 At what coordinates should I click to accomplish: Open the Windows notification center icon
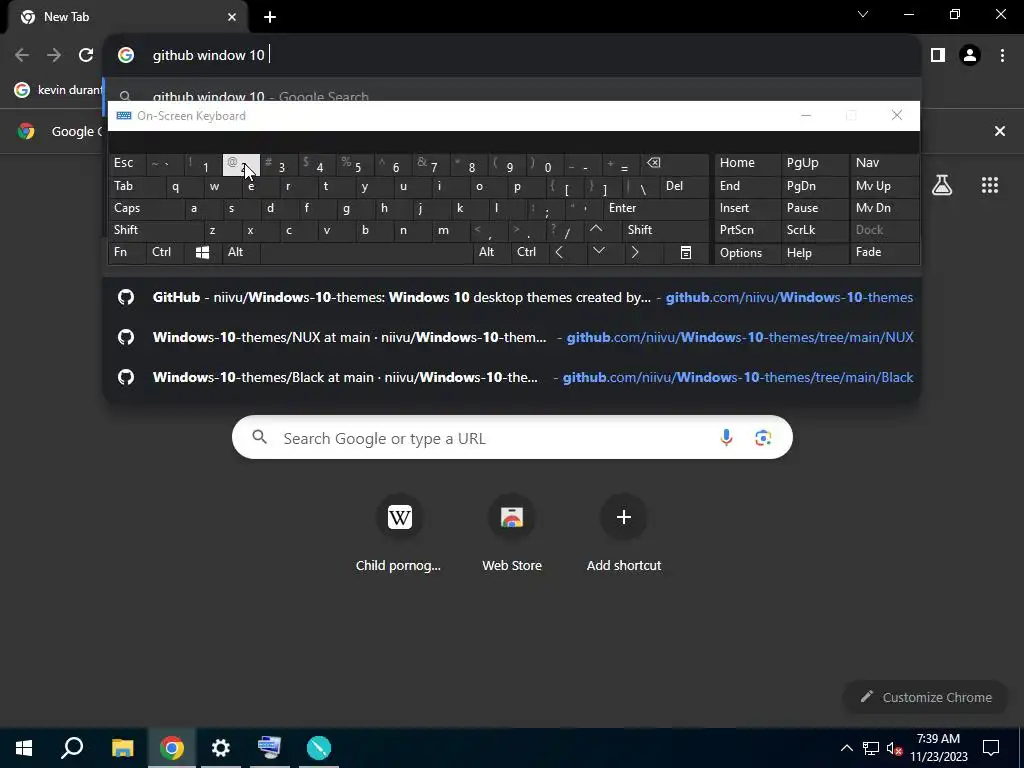coord(991,748)
